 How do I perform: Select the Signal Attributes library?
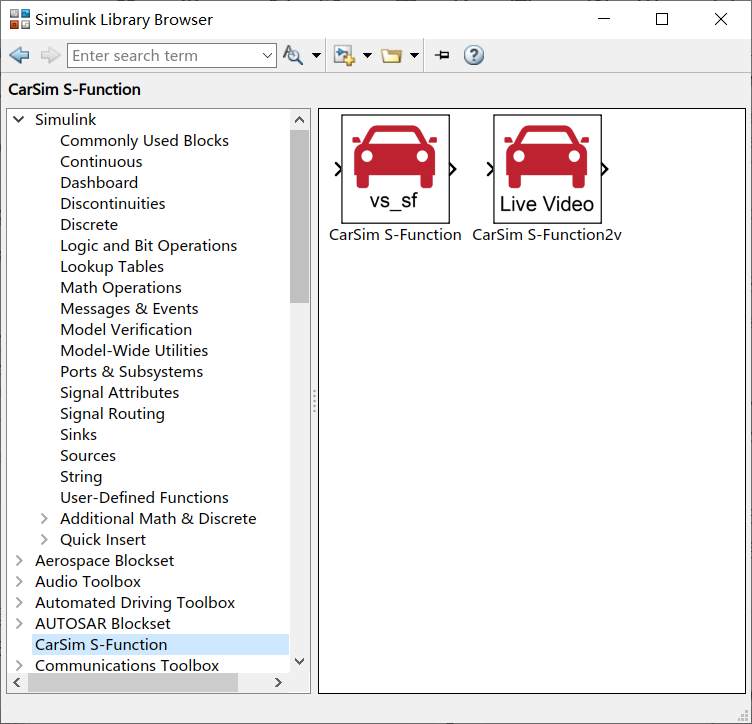tap(119, 393)
